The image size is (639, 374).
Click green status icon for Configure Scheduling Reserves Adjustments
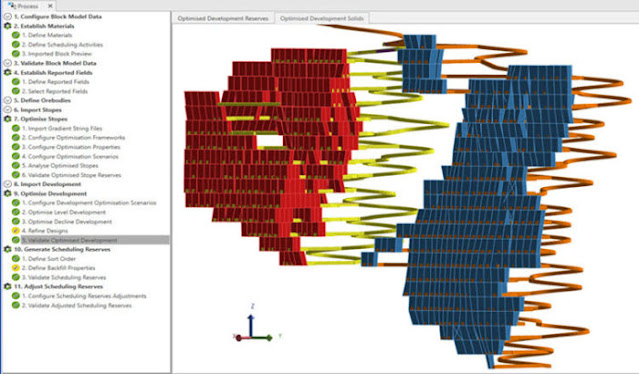point(16,296)
